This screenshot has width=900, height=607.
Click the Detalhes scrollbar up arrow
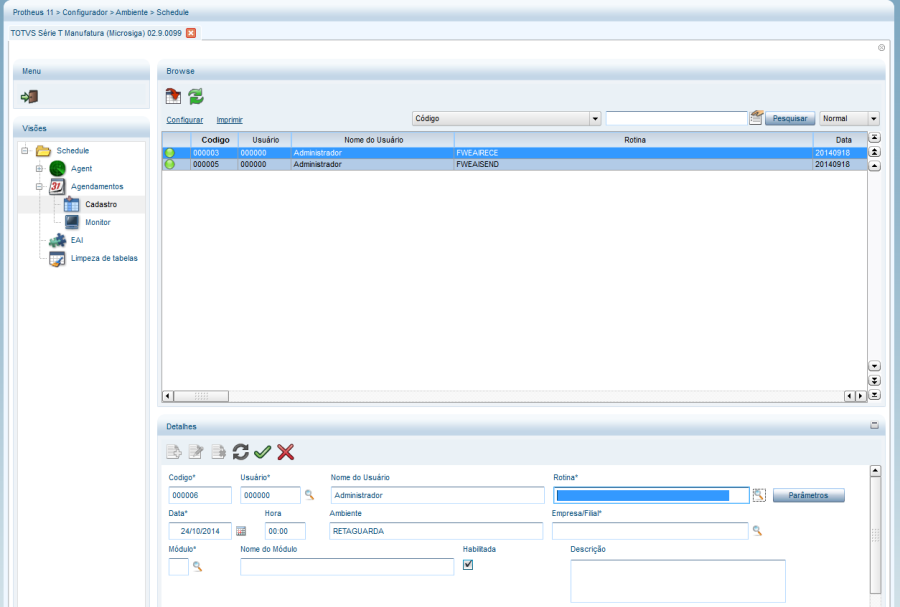coord(875,471)
